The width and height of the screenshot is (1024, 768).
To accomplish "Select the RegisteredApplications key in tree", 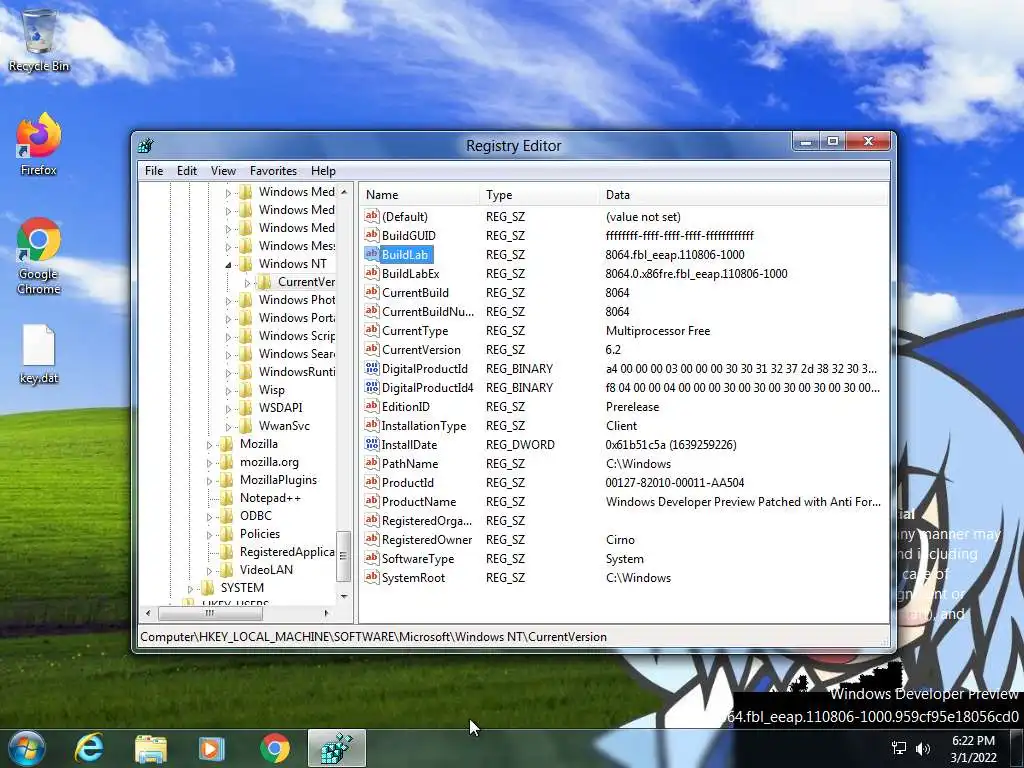I will tap(287, 551).
